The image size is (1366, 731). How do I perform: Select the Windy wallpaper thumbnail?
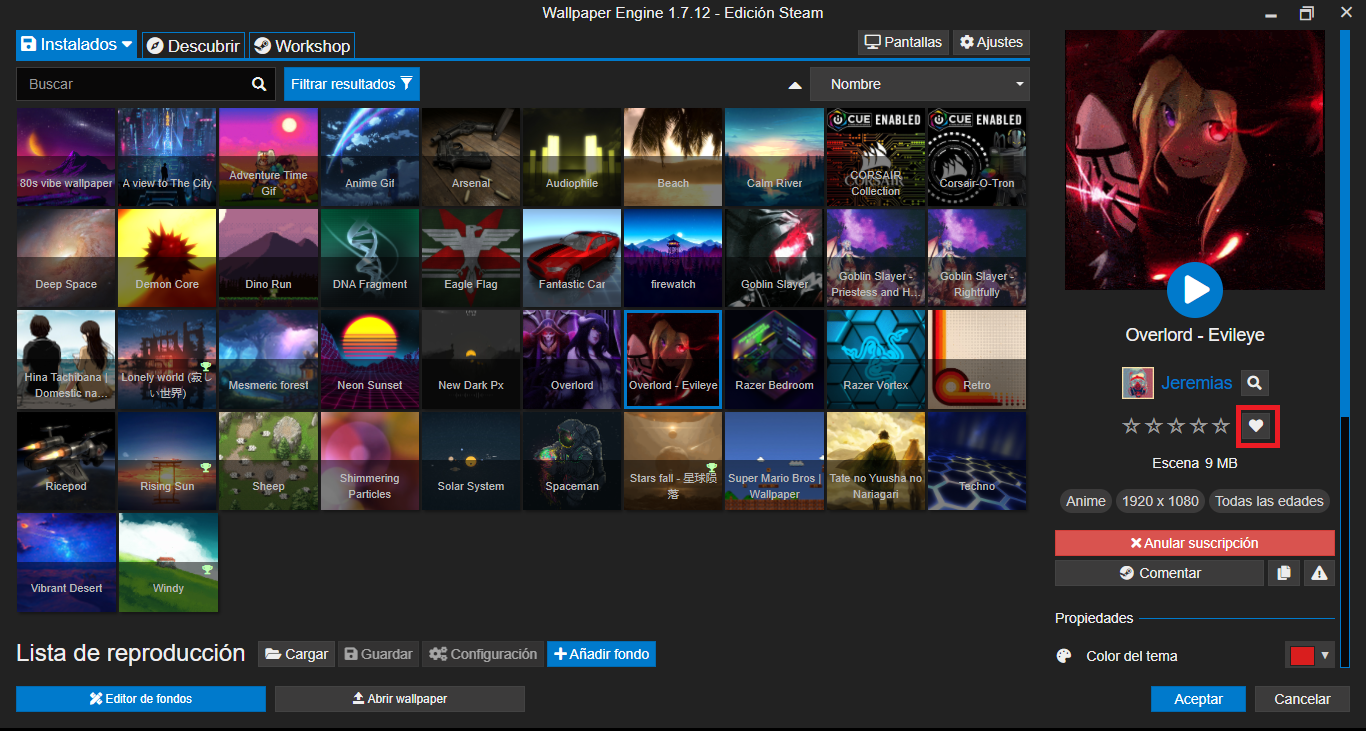167,562
